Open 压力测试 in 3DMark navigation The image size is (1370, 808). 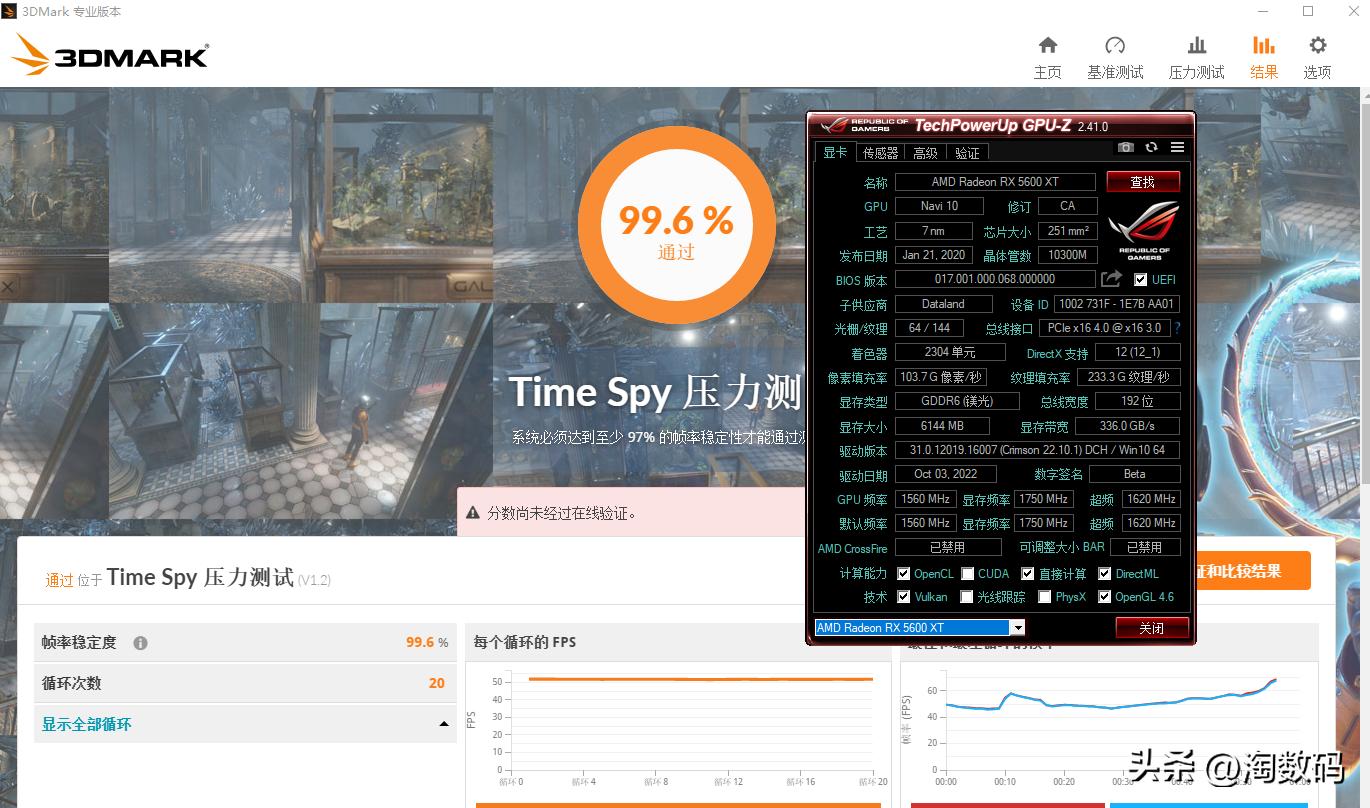point(1197,58)
